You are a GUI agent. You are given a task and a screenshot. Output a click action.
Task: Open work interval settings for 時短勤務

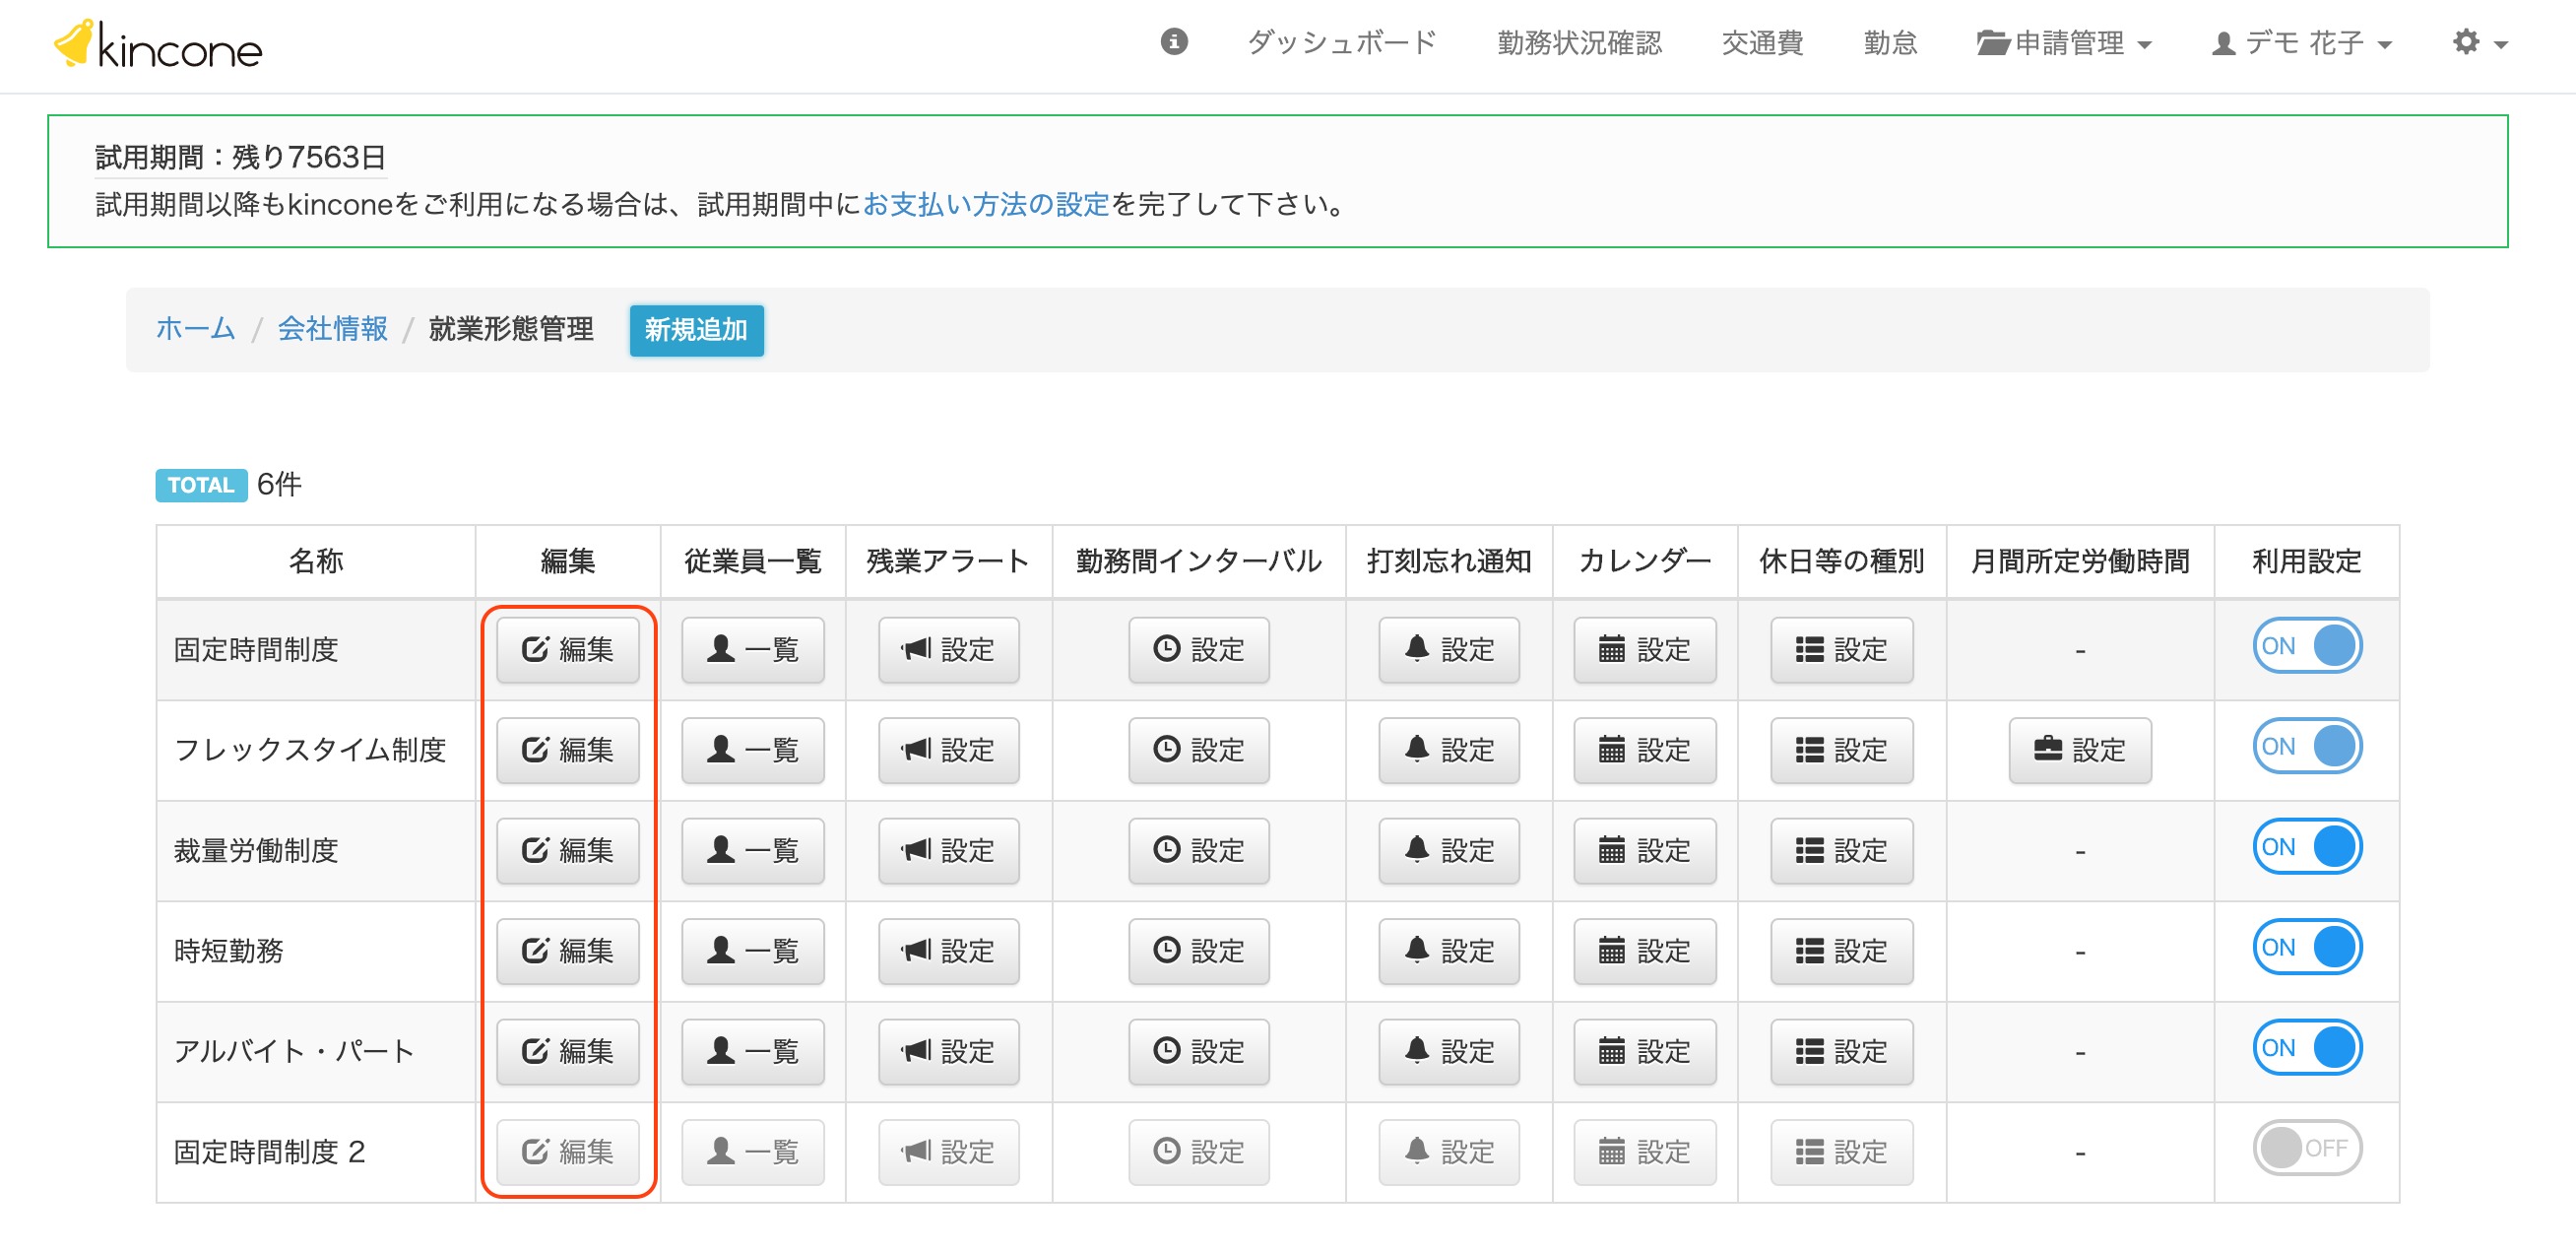click(1198, 951)
